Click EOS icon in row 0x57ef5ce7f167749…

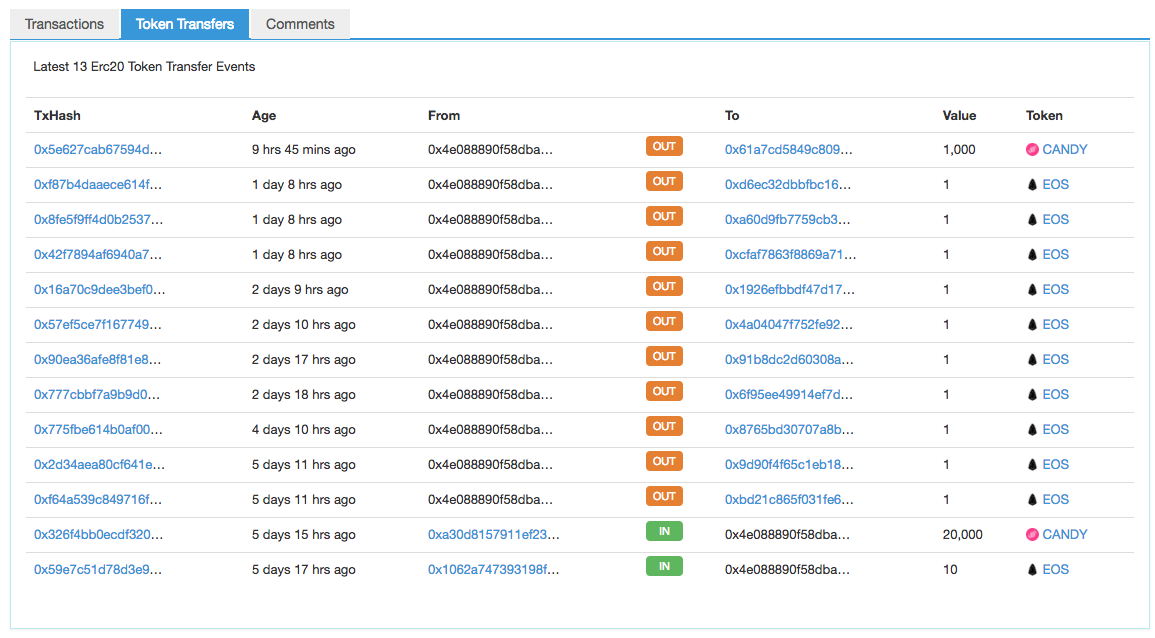click(1032, 325)
